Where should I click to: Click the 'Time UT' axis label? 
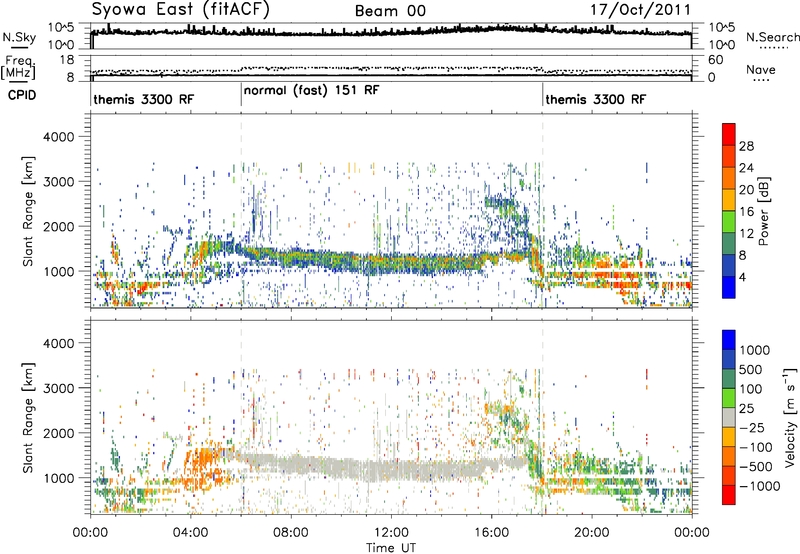coord(391,548)
